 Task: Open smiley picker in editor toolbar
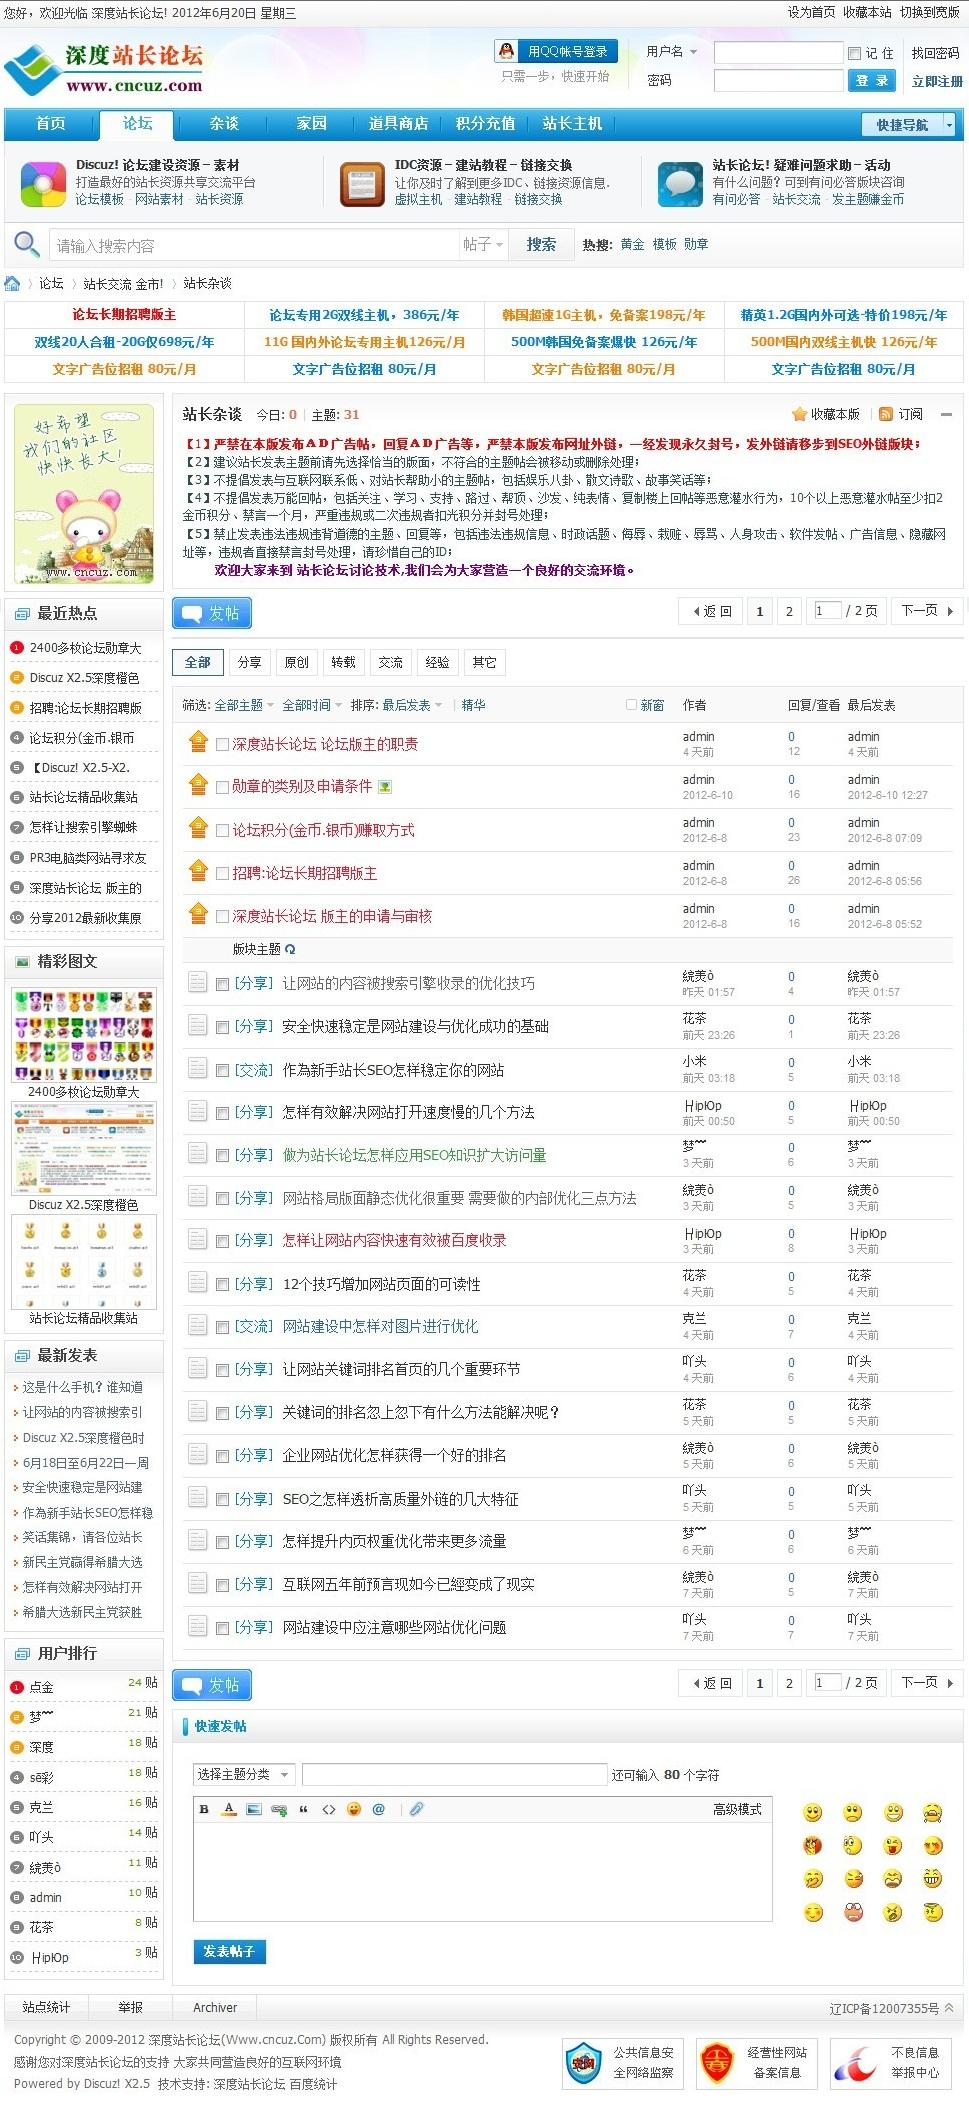[x=353, y=1809]
